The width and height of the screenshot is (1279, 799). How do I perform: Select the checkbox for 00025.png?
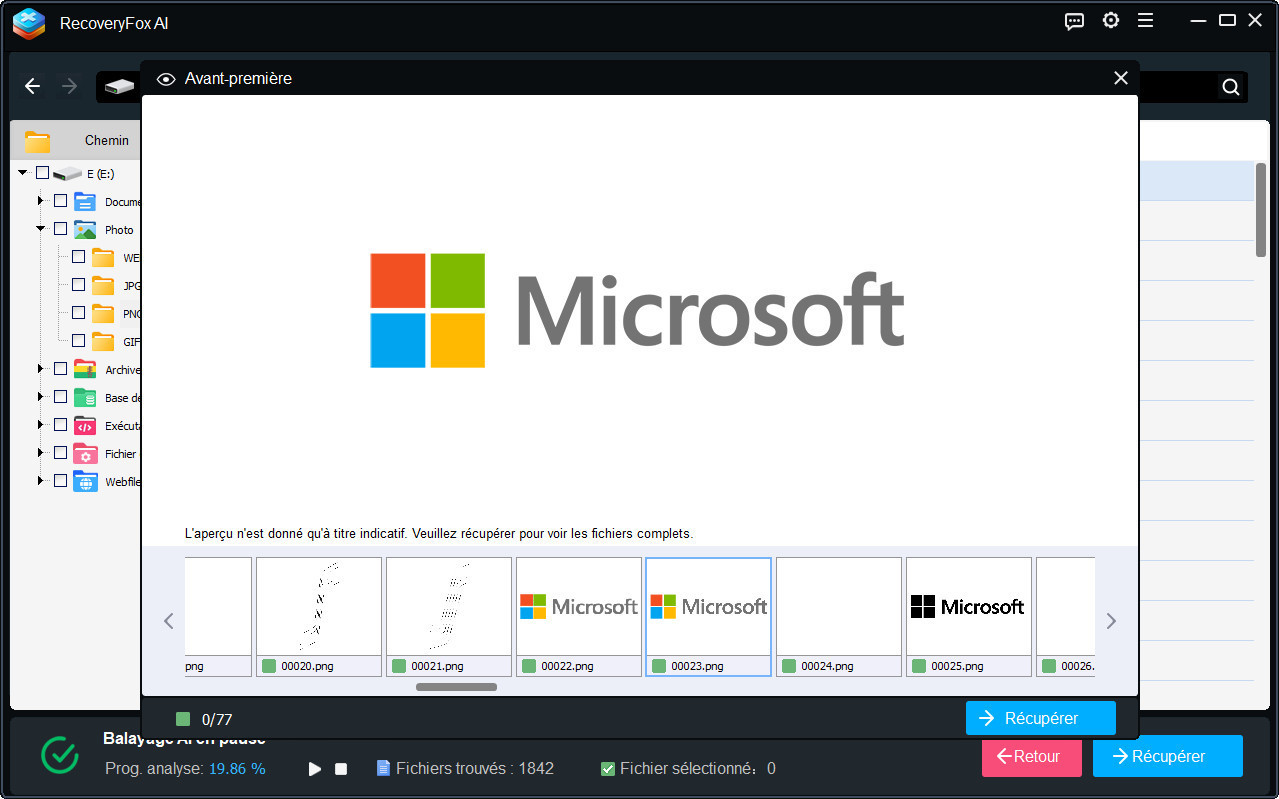(x=919, y=666)
